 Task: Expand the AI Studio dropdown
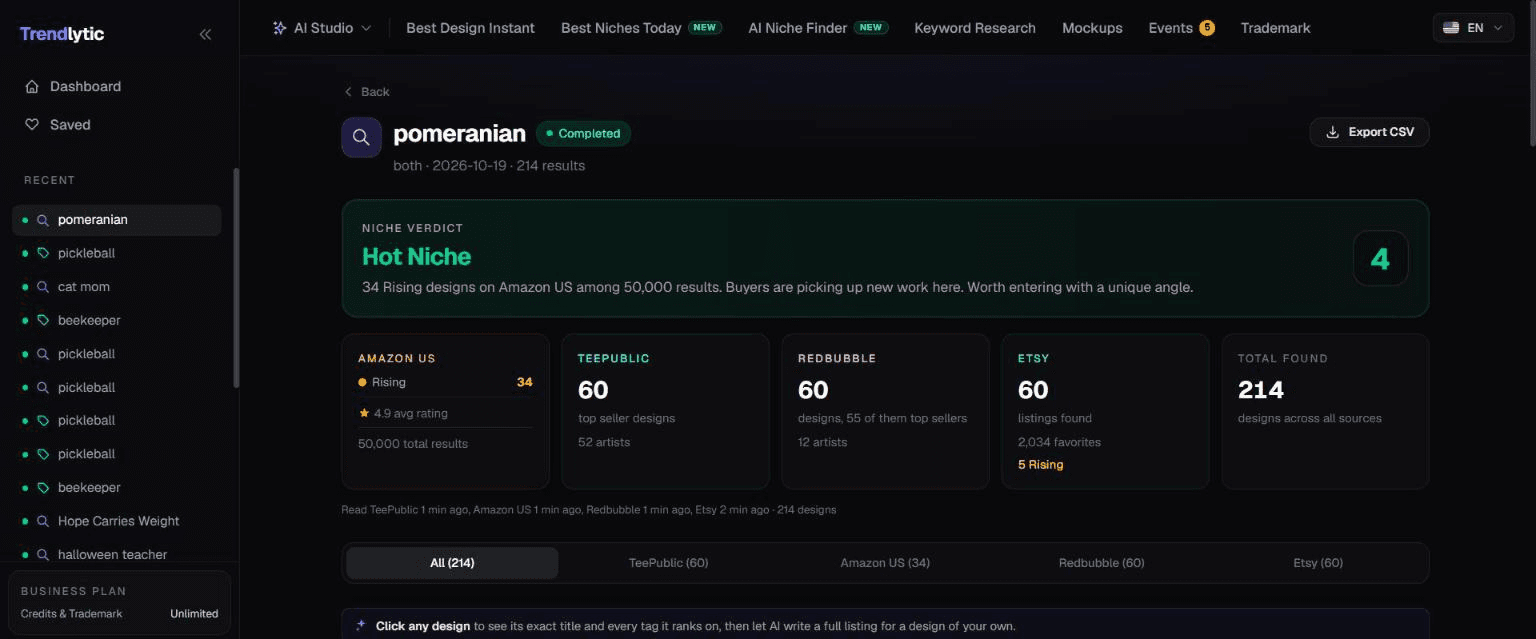pyautogui.click(x=322, y=28)
